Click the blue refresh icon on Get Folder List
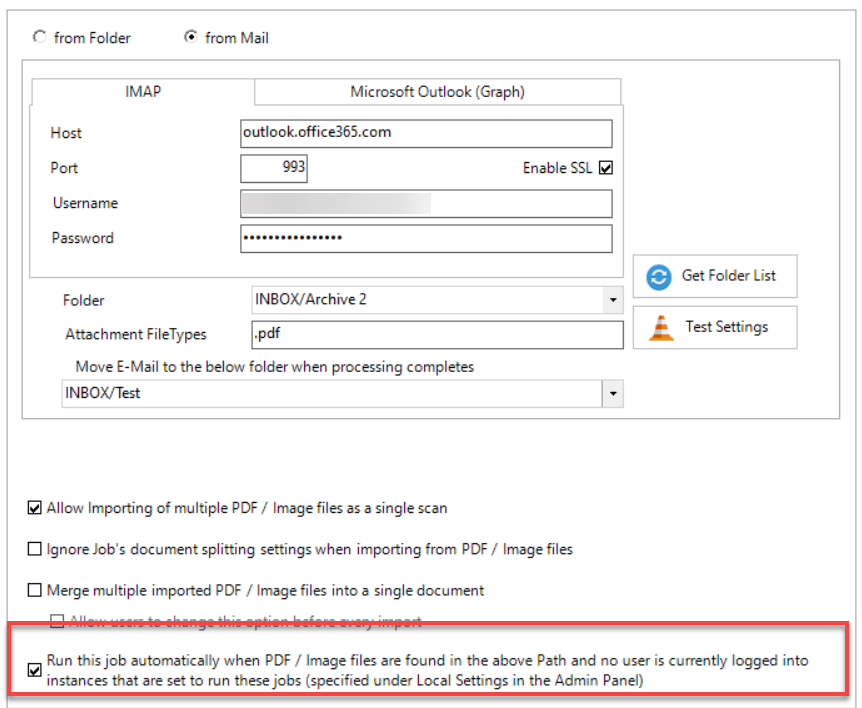Viewport: 862px width, 708px height. 658,277
